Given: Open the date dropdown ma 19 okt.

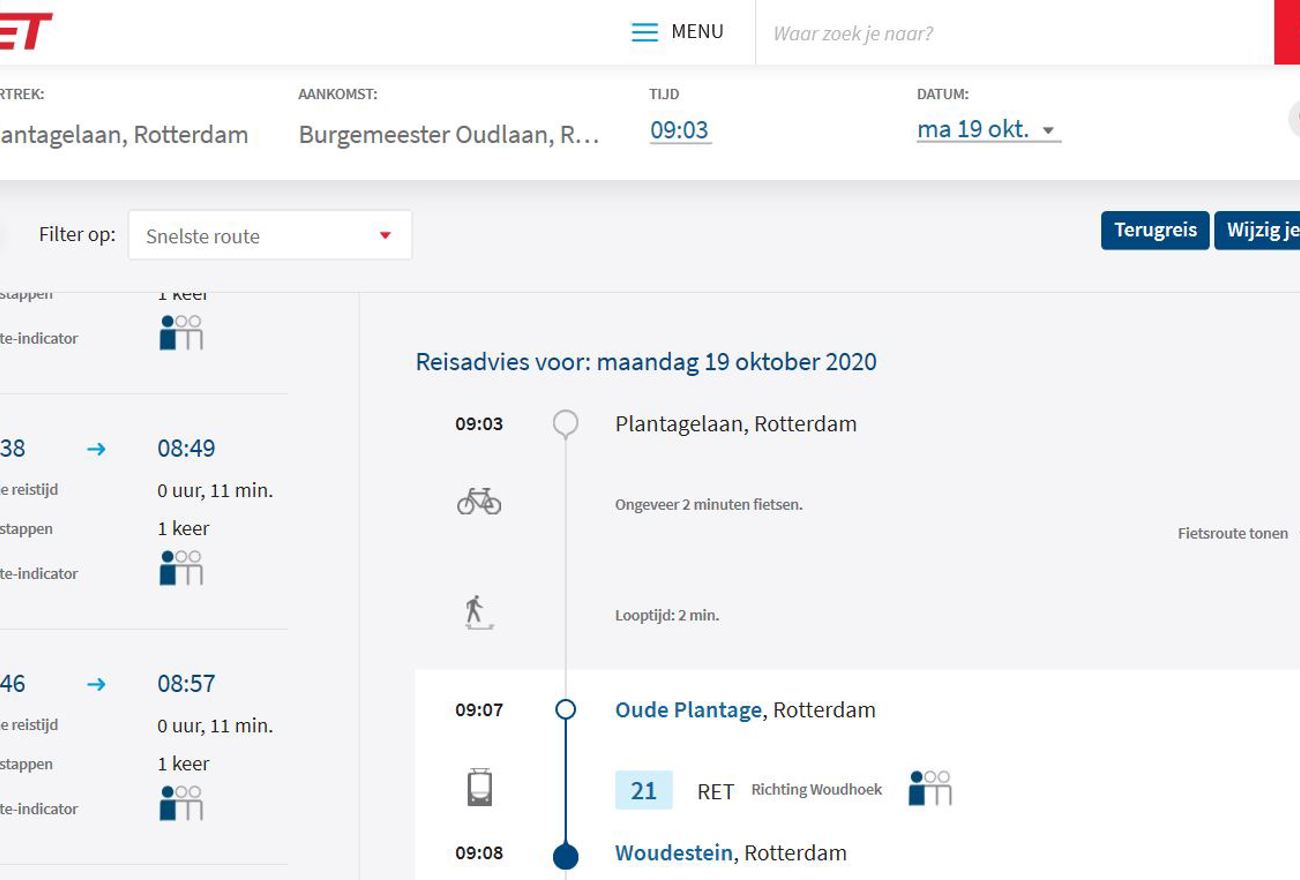Looking at the screenshot, I should tap(987, 130).
